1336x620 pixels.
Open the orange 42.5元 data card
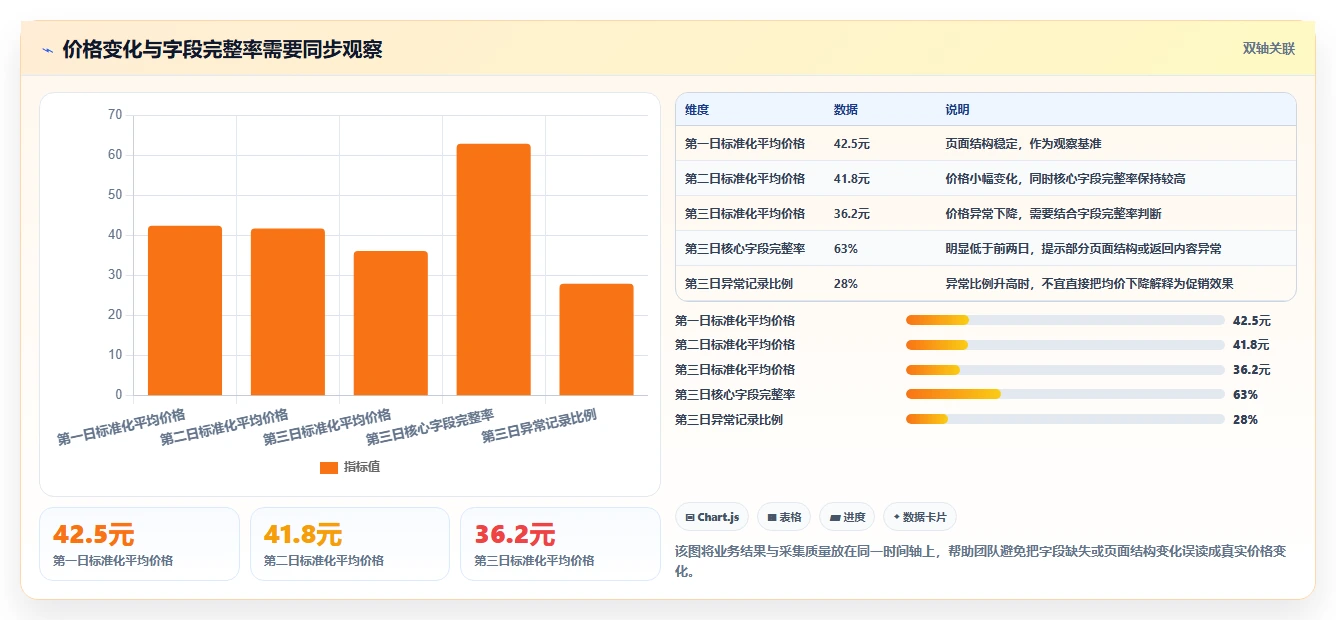(139, 544)
